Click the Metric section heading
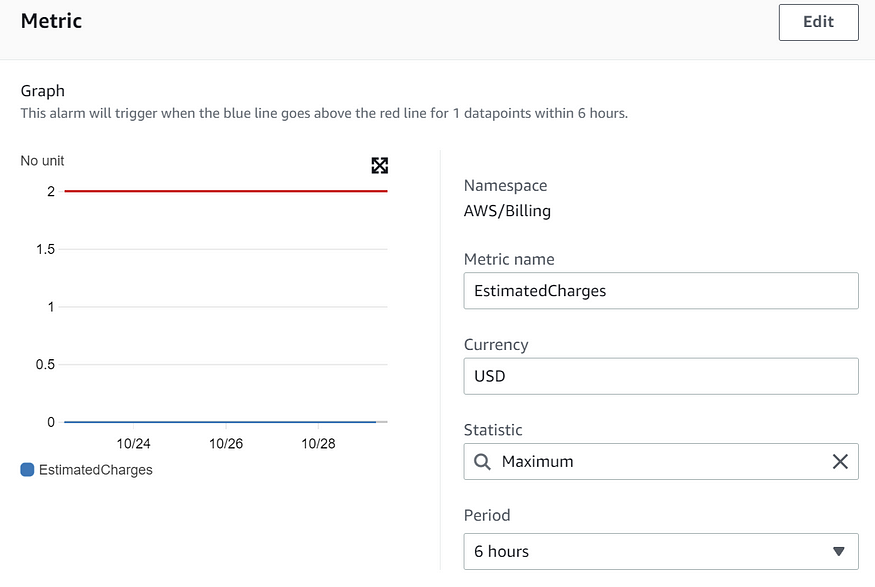 [51, 21]
